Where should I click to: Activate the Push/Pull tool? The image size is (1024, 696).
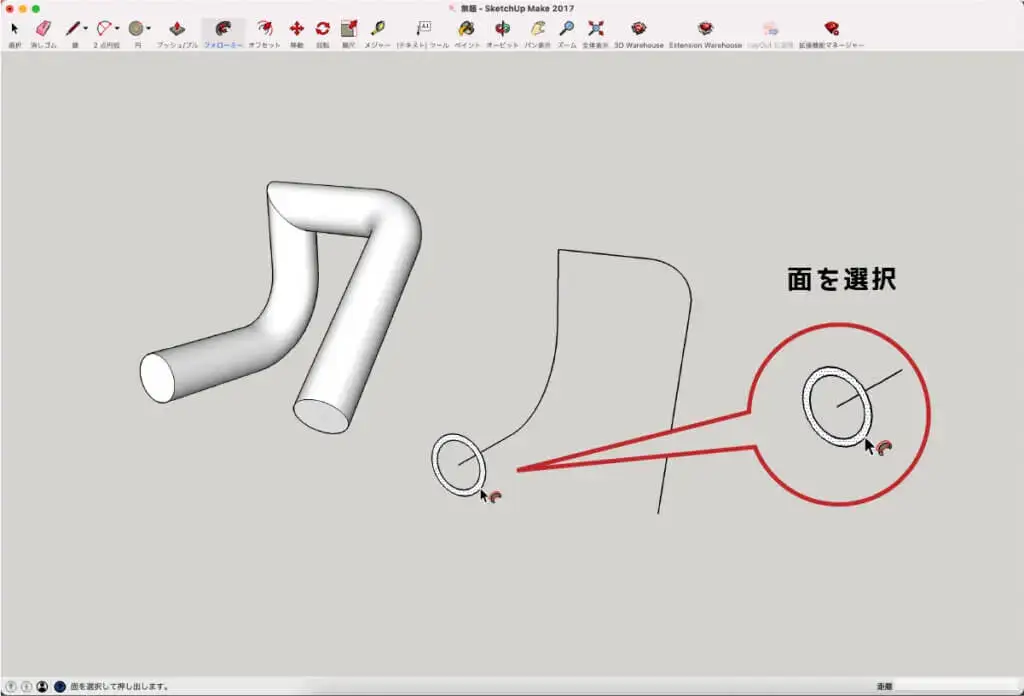[177, 29]
